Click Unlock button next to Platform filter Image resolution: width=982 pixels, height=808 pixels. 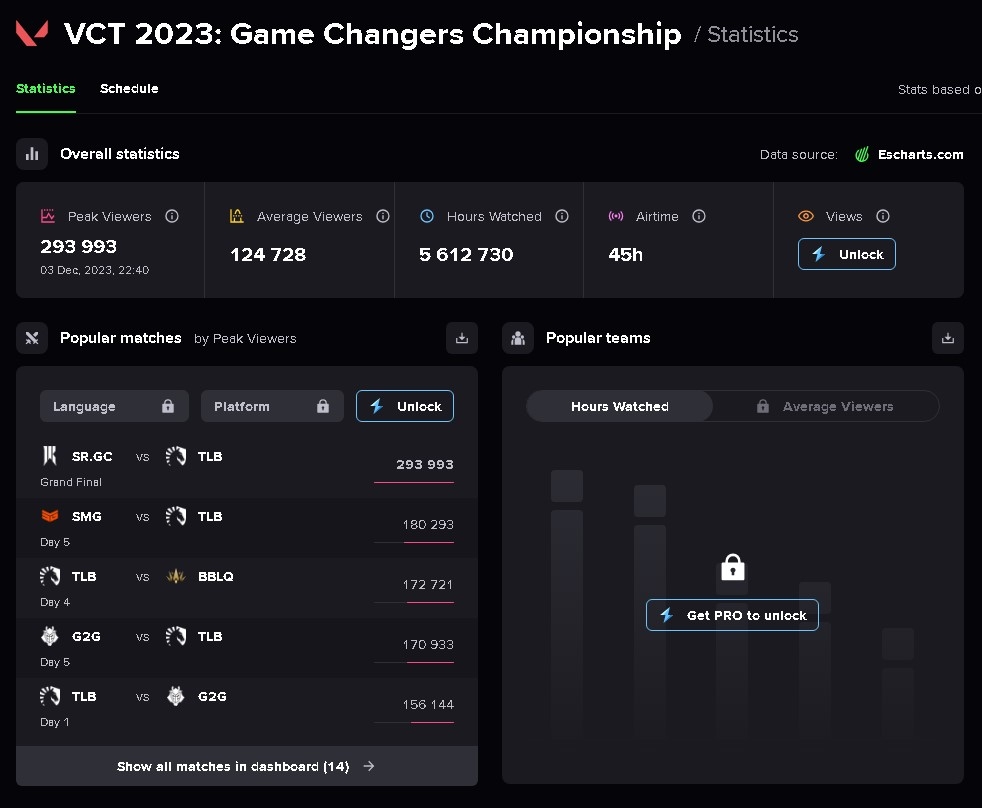[405, 406]
